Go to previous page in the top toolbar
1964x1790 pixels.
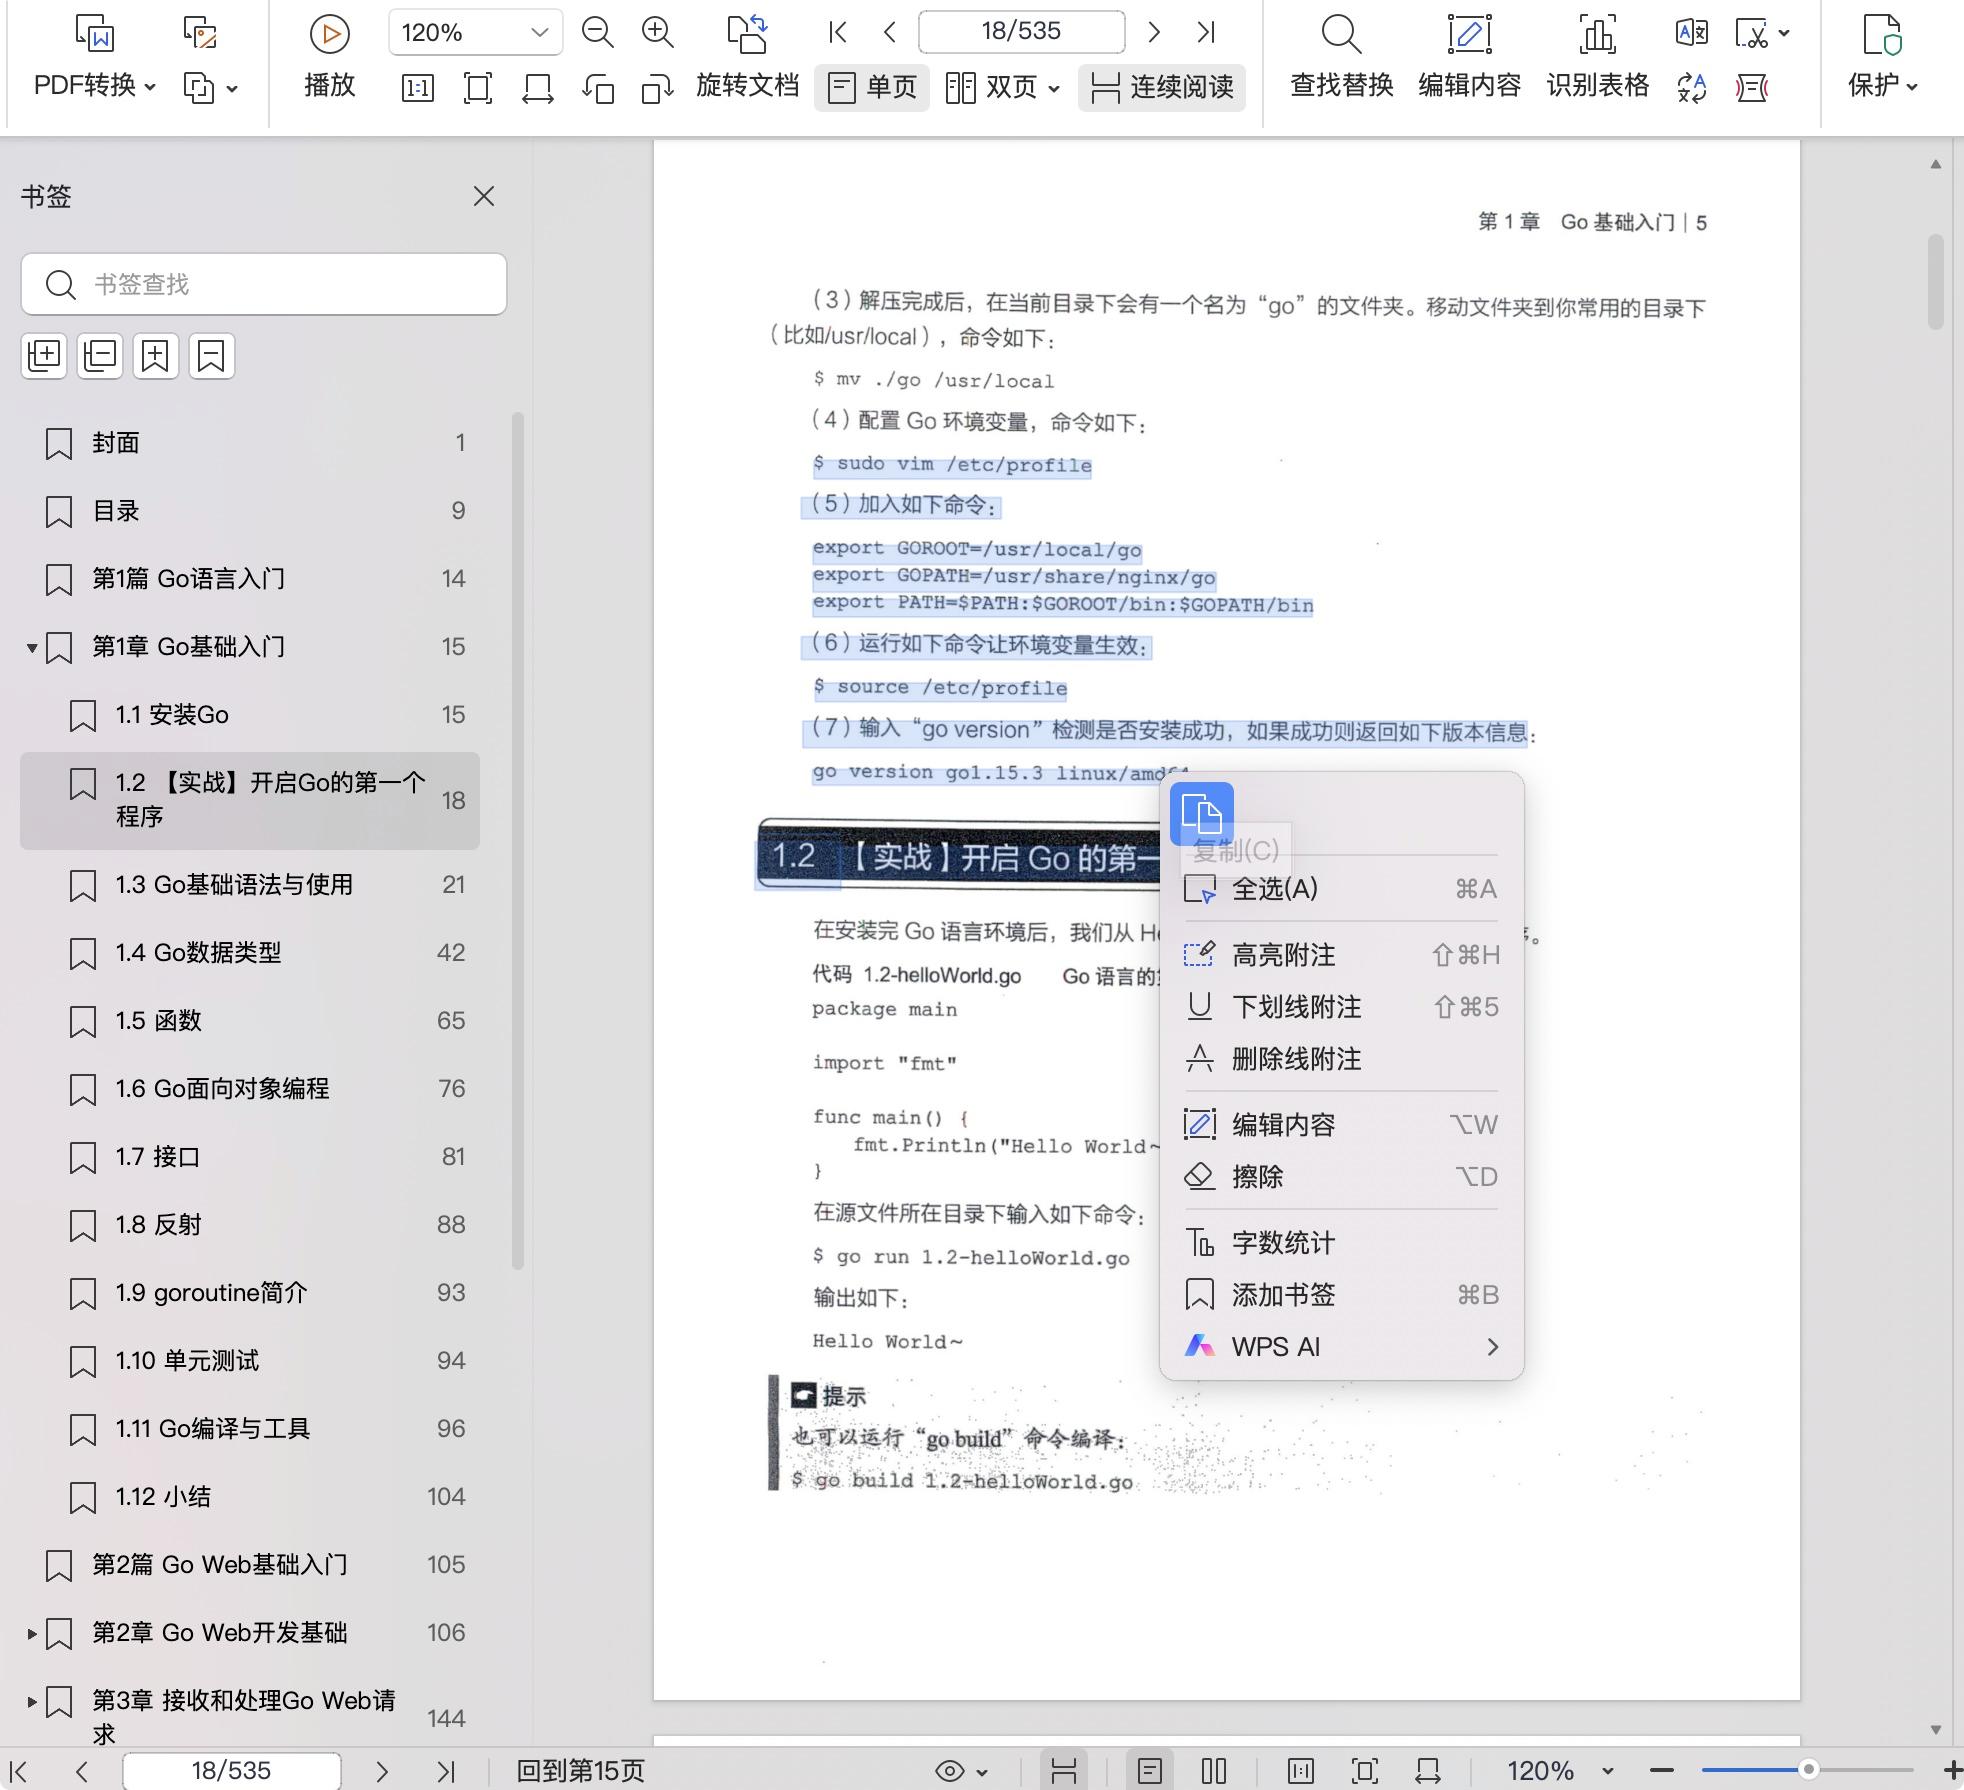[x=889, y=33]
